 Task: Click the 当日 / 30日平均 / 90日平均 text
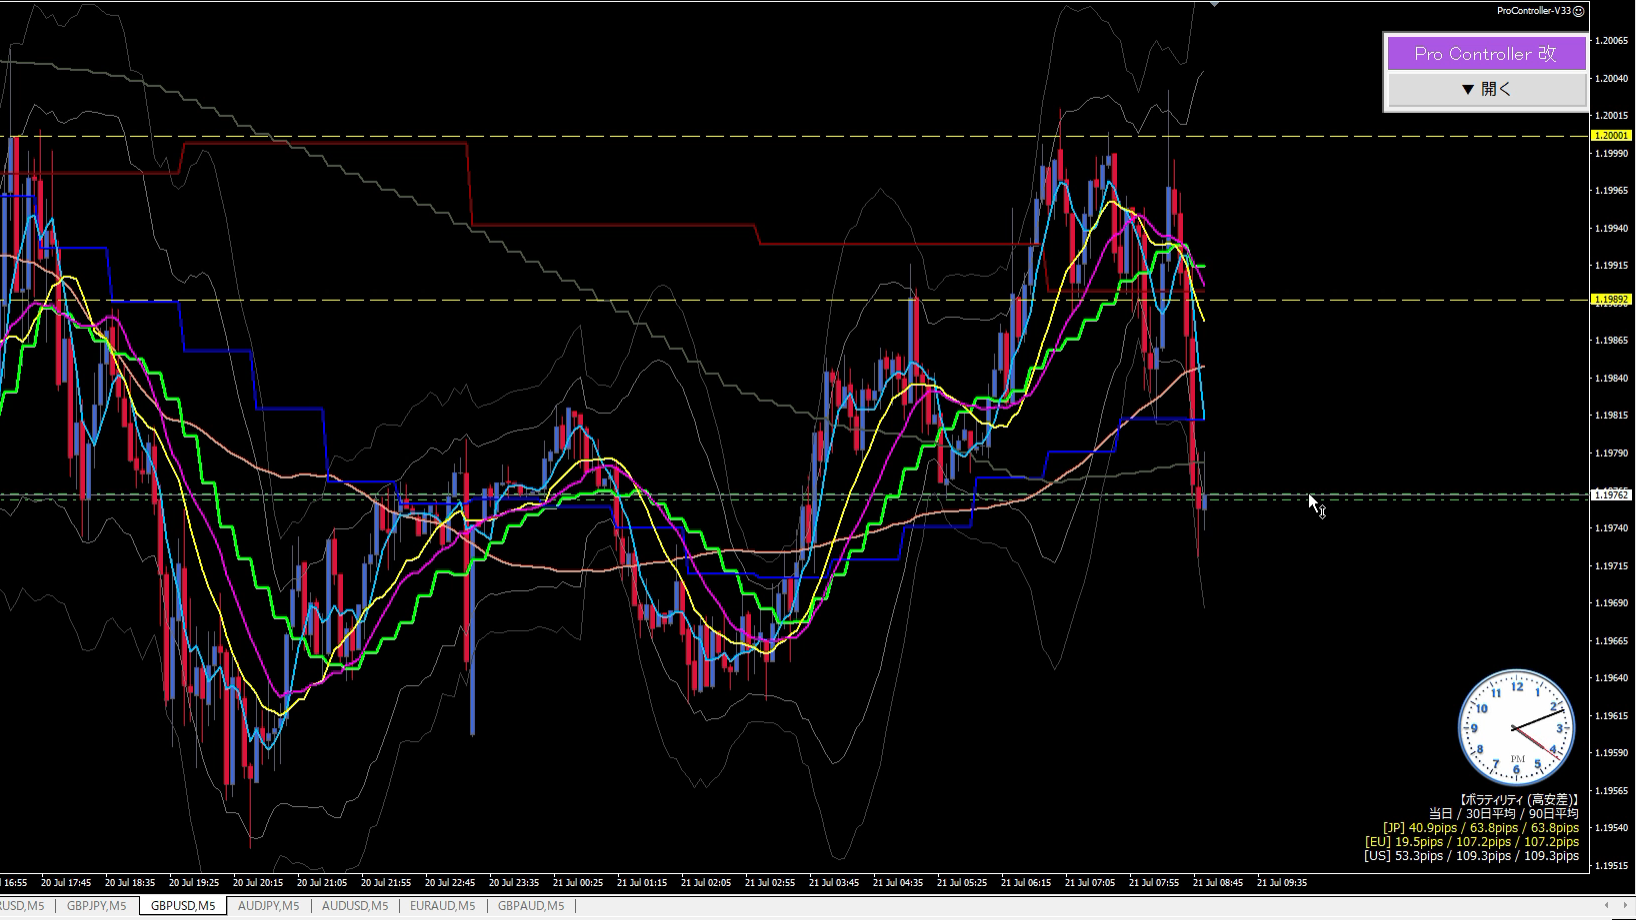click(x=1504, y=814)
